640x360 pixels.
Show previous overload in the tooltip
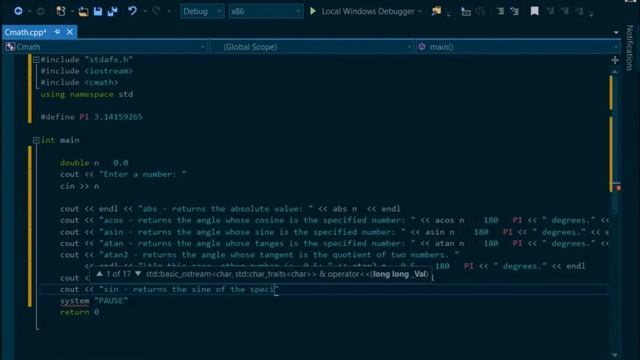point(100,274)
